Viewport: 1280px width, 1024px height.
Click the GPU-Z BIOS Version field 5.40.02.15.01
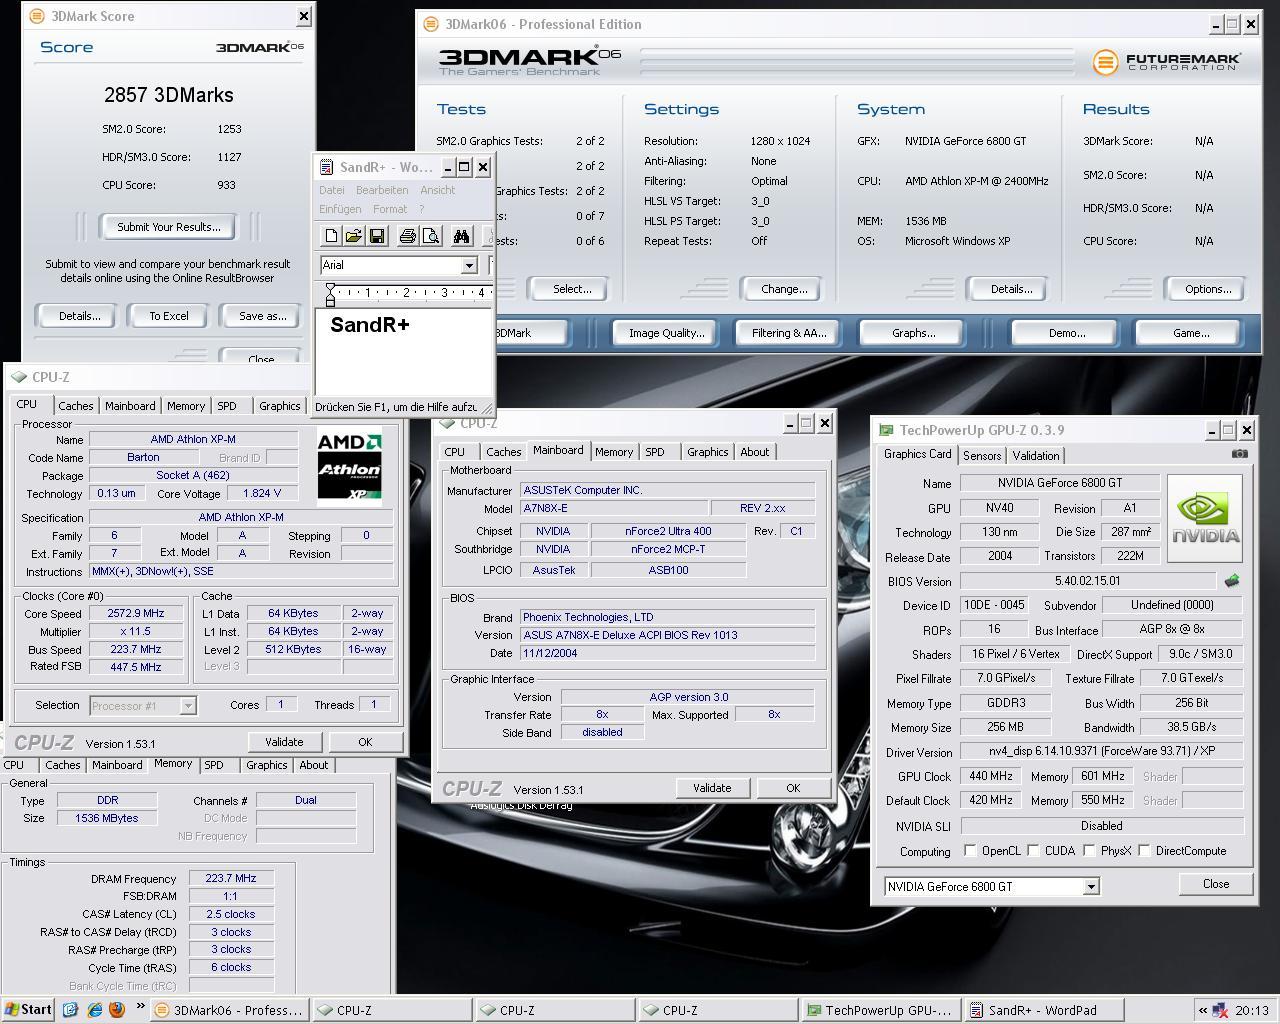point(1087,581)
